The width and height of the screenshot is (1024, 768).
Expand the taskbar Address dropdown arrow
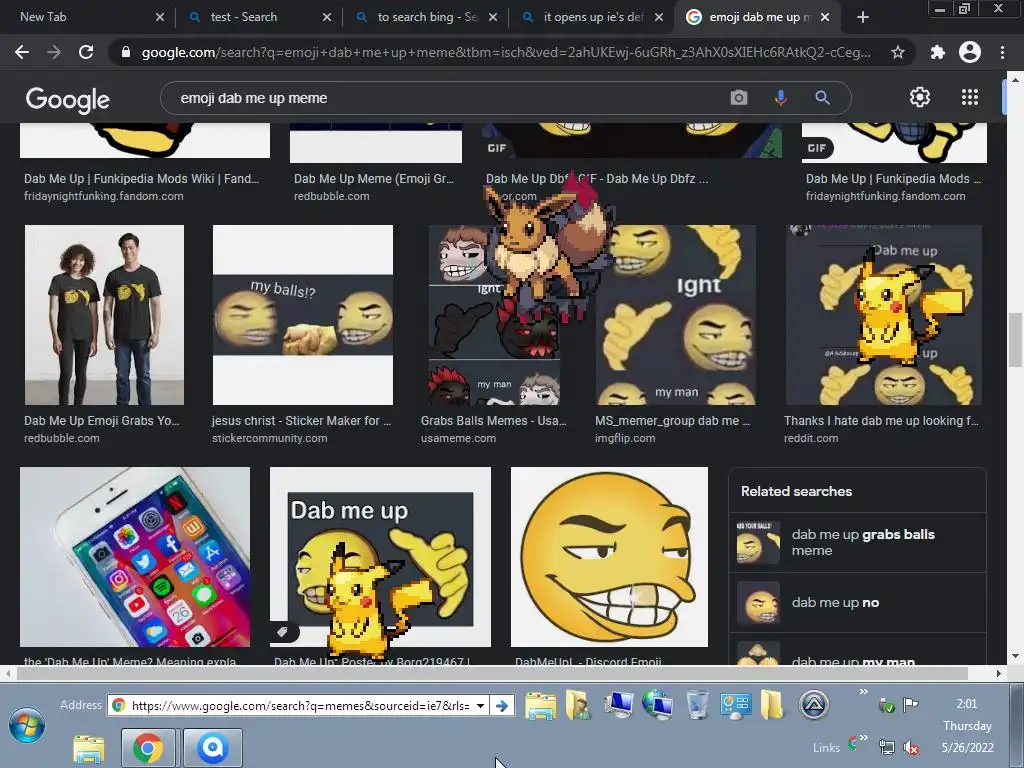(481, 705)
